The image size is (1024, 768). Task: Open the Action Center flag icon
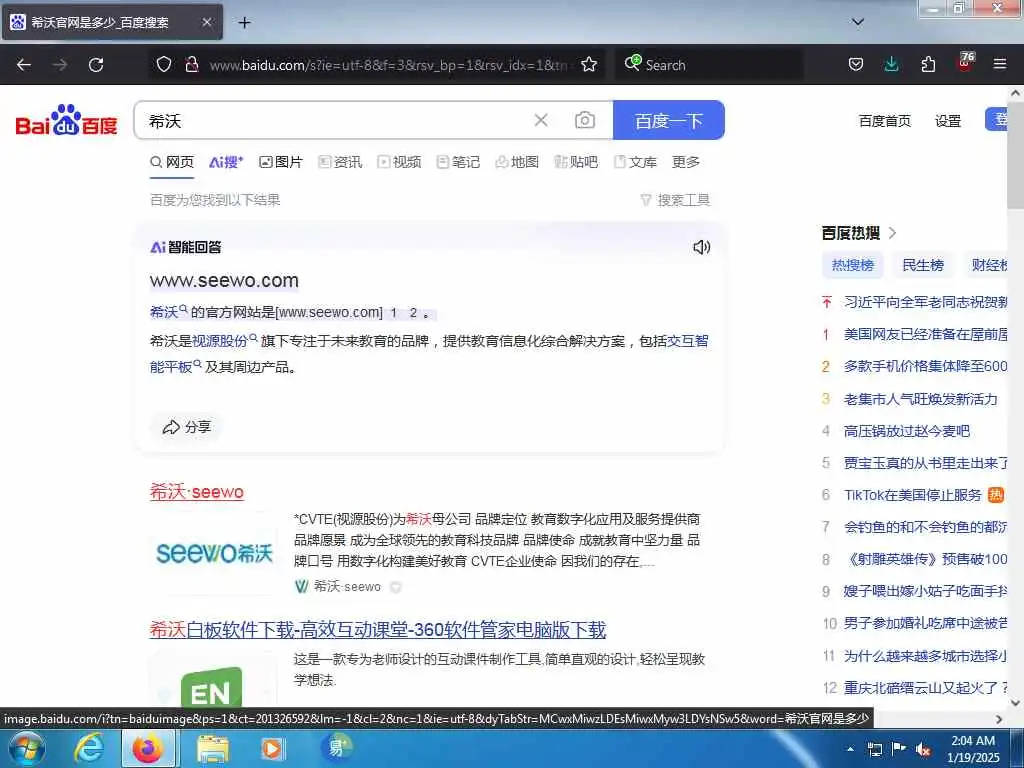[x=899, y=748]
